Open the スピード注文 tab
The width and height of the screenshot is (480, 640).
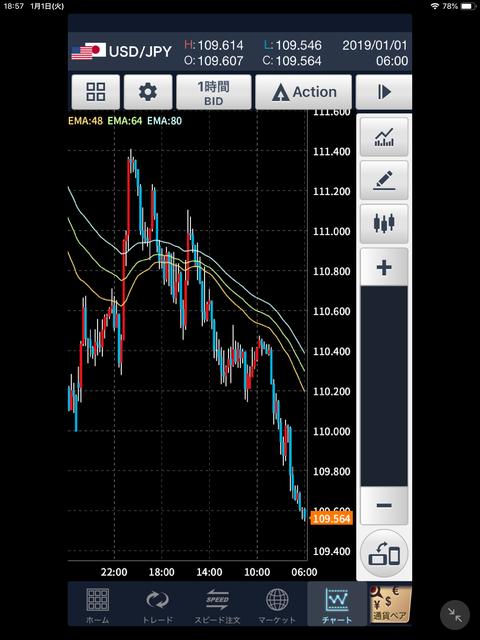(217, 606)
